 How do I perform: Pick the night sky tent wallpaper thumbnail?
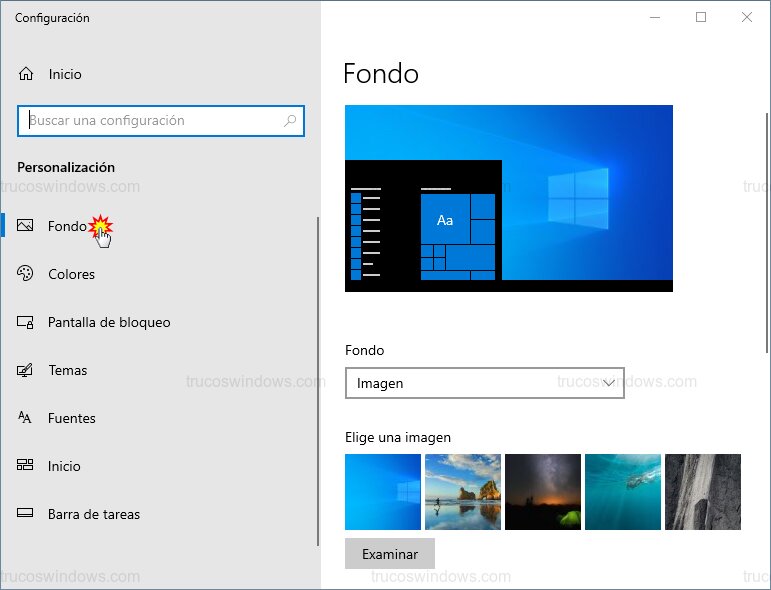(x=543, y=491)
